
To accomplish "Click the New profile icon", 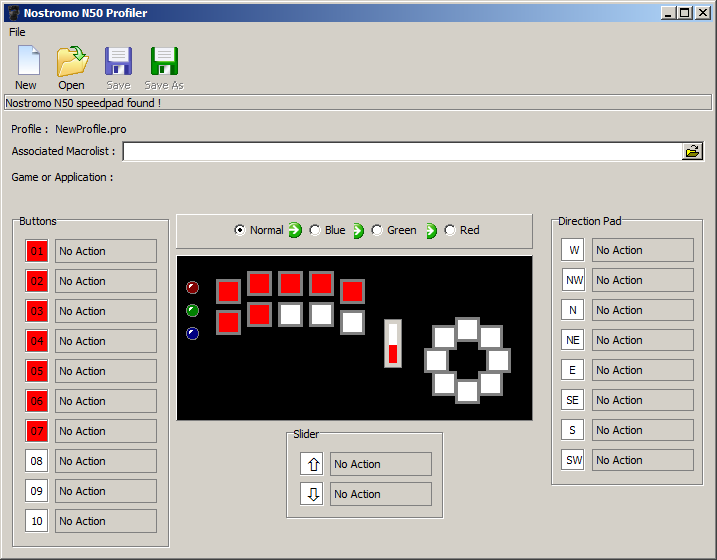I will pyautogui.click(x=28, y=60).
